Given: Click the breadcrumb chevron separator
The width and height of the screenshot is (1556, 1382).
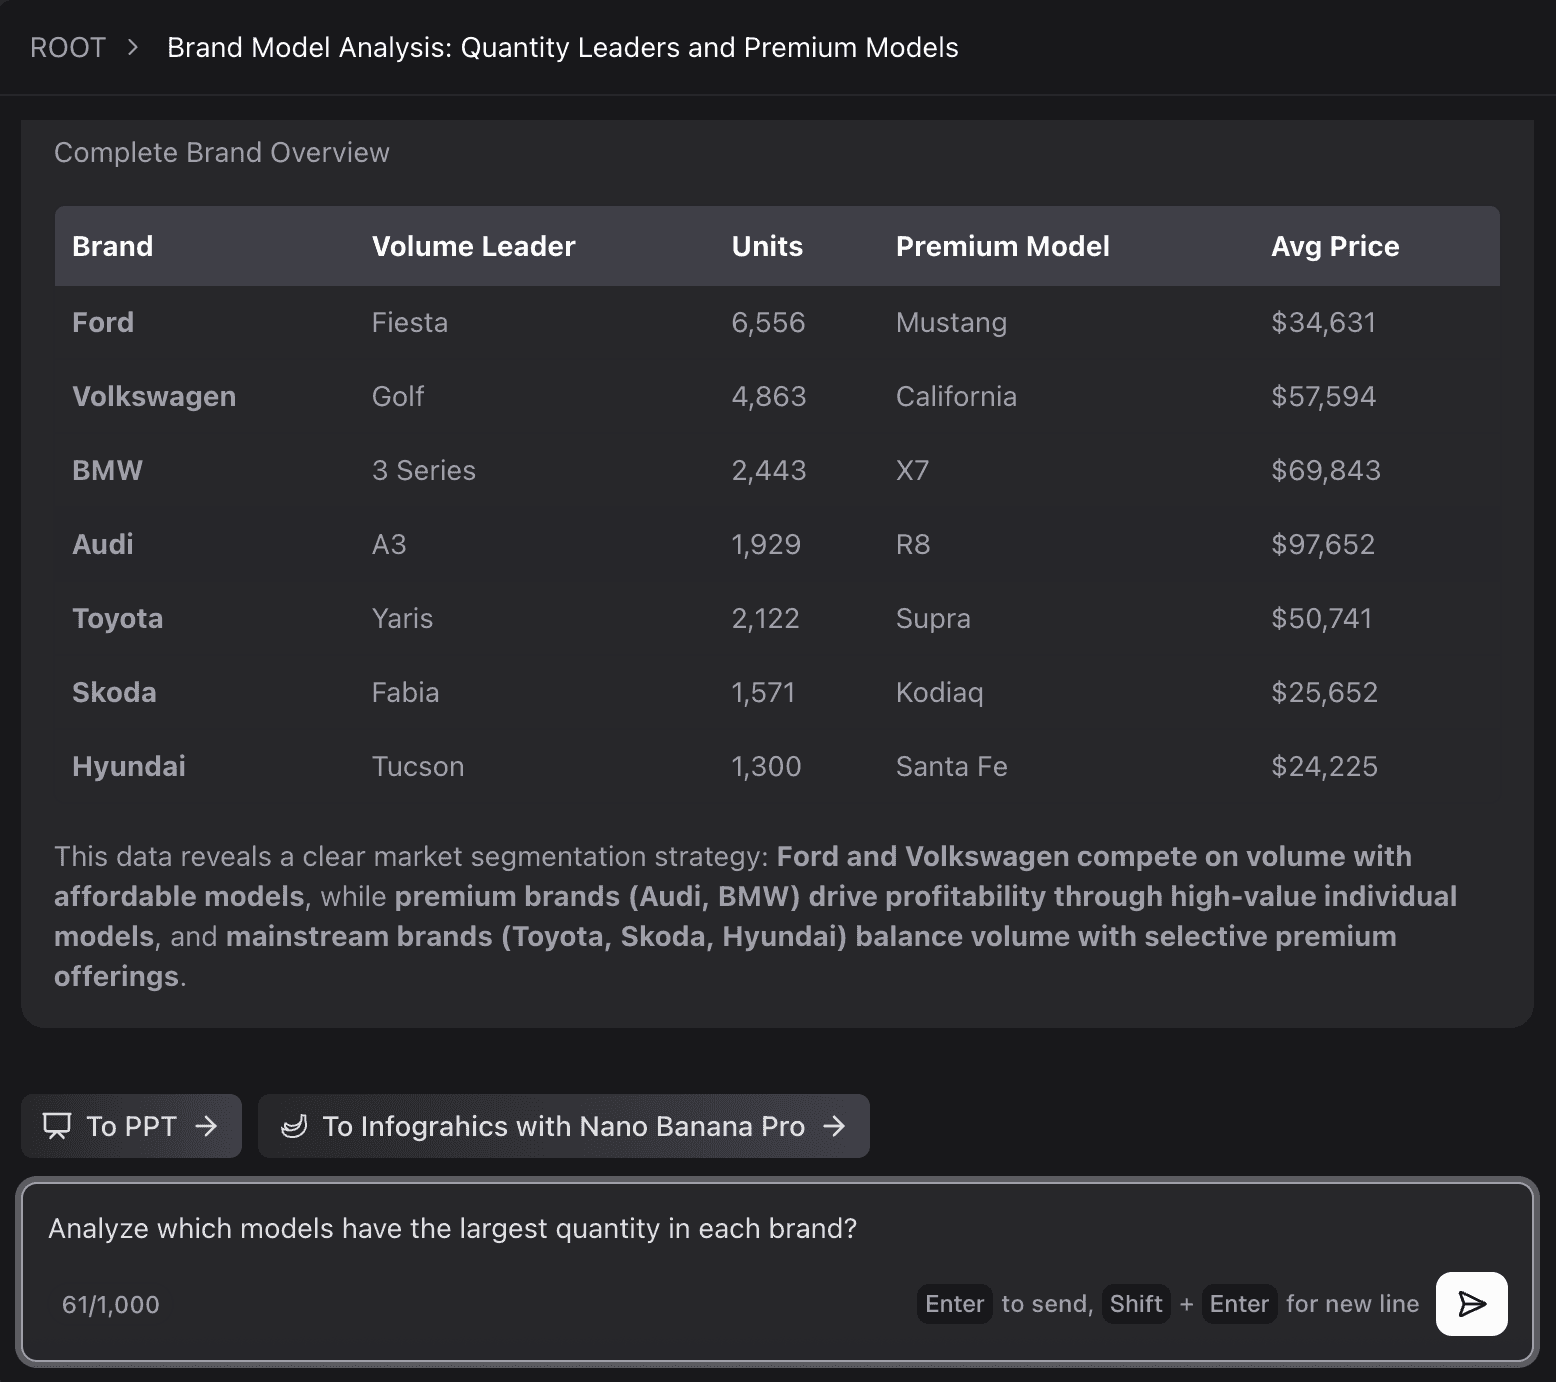Looking at the screenshot, I should pyautogui.click(x=133, y=48).
